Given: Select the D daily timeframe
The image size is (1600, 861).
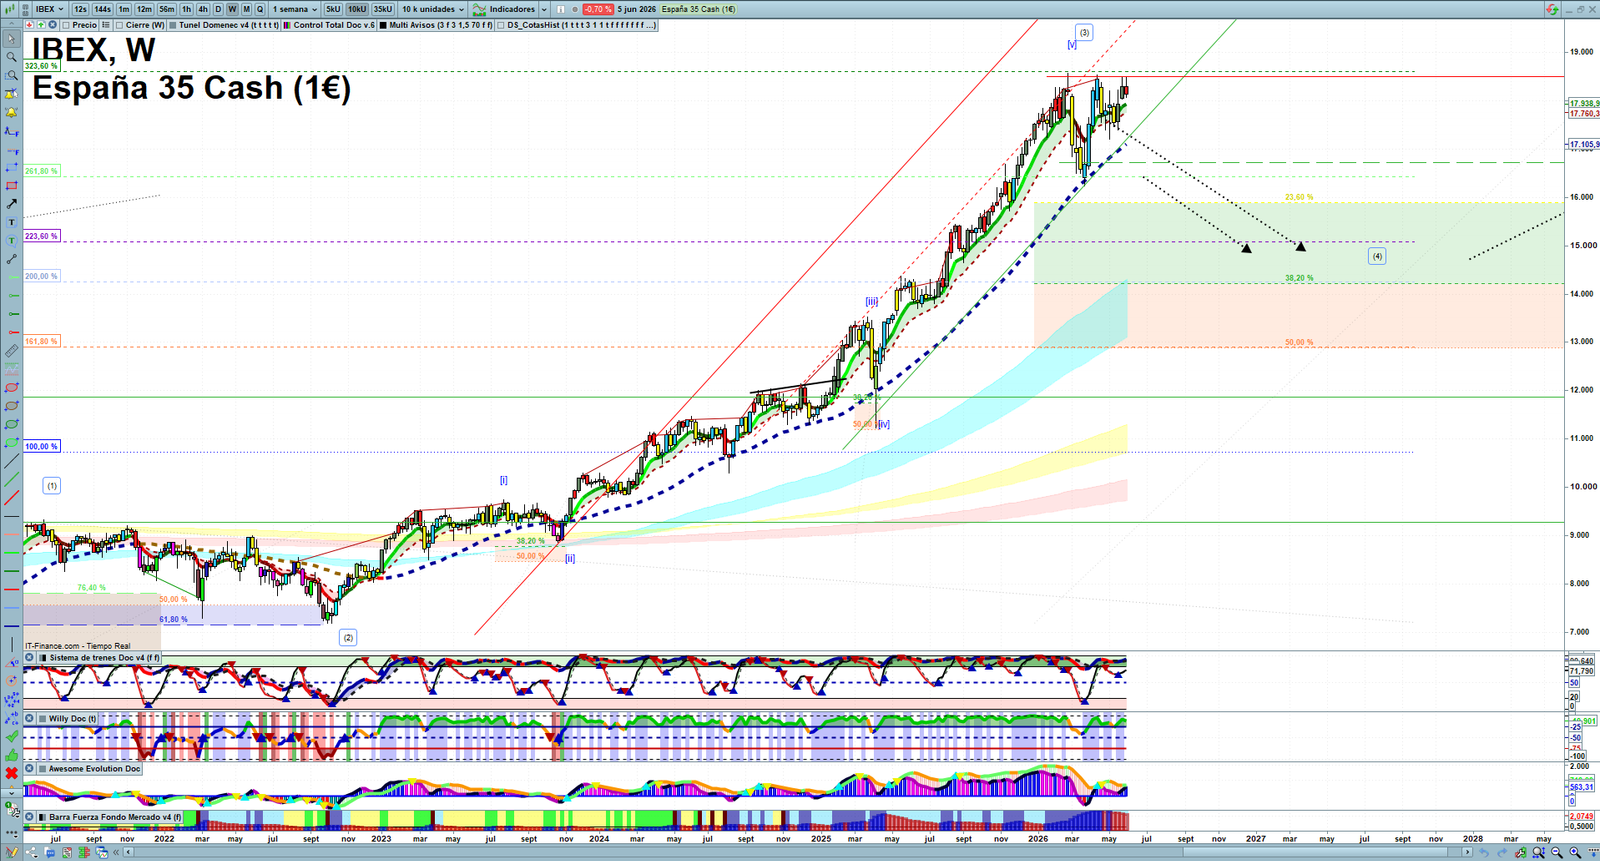Looking at the screenshot, I should [218, 9].
